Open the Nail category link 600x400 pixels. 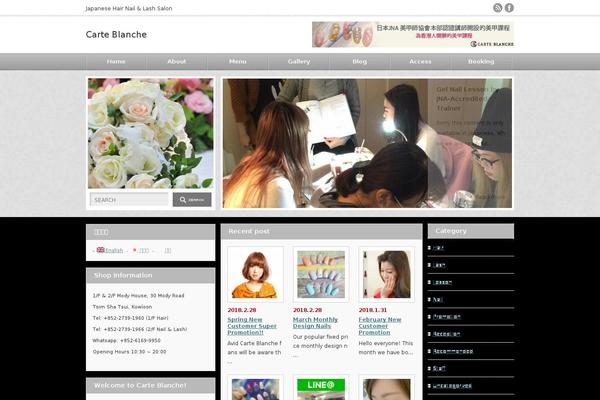[438, 300]
